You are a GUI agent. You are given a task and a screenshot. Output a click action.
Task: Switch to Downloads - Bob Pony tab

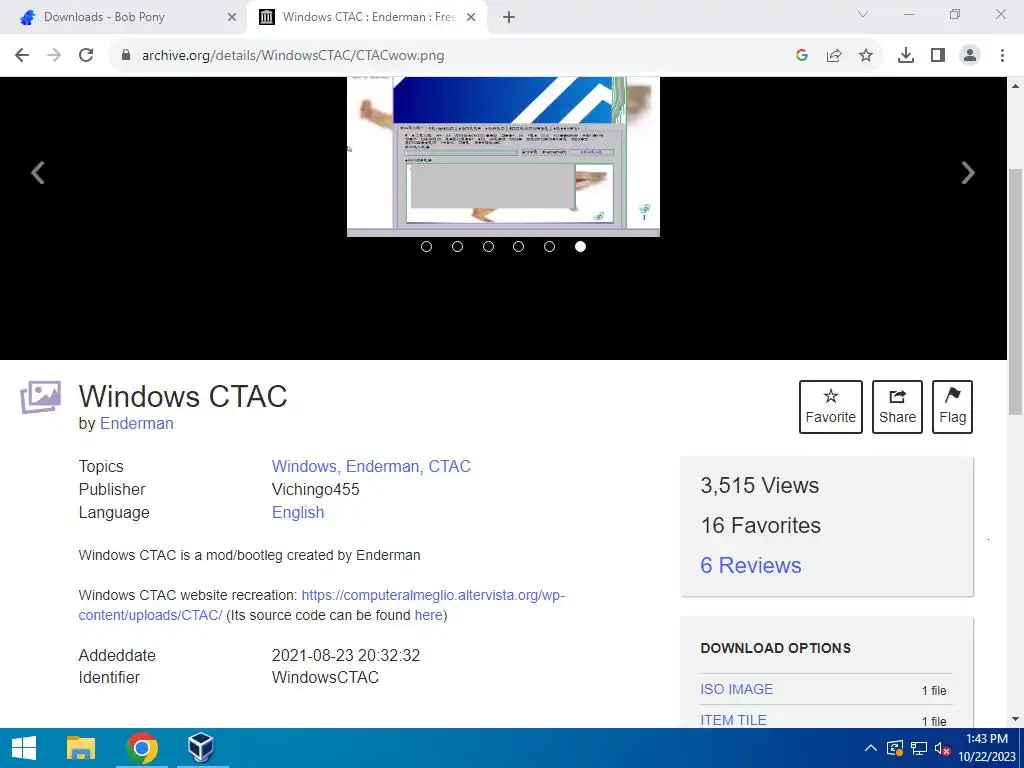point(123,18)
